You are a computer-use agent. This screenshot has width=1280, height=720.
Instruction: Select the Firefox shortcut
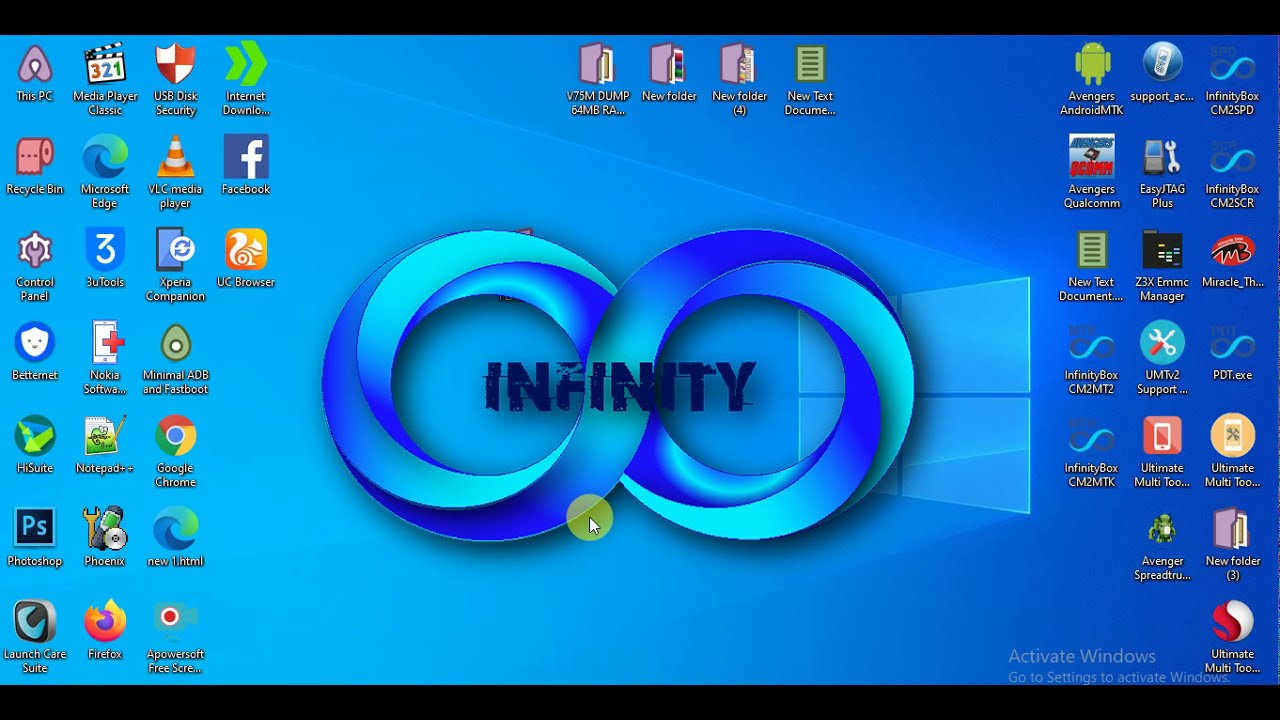pyautogui.click(x=105, y=631)
